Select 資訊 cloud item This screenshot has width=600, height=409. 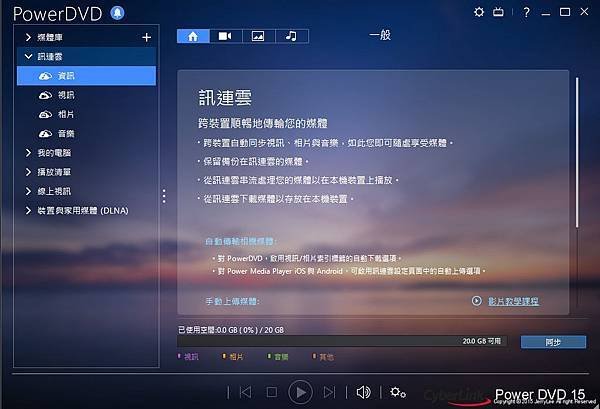(86, 76)
